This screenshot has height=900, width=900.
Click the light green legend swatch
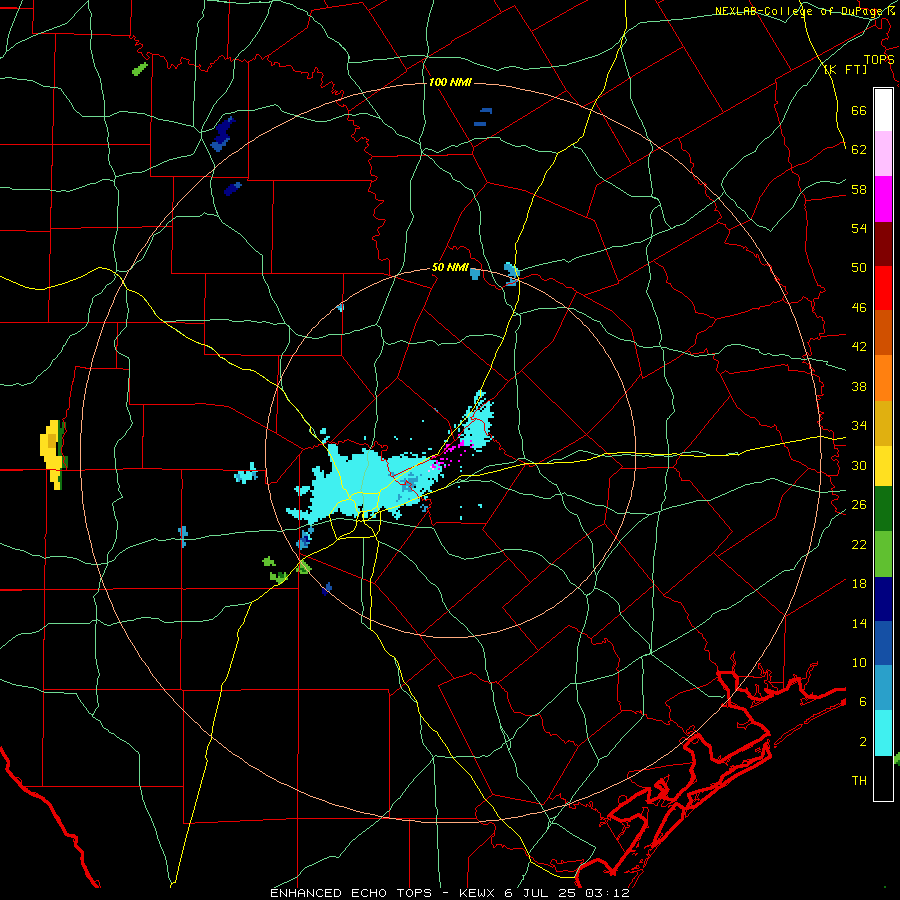(x=883, y=554)
